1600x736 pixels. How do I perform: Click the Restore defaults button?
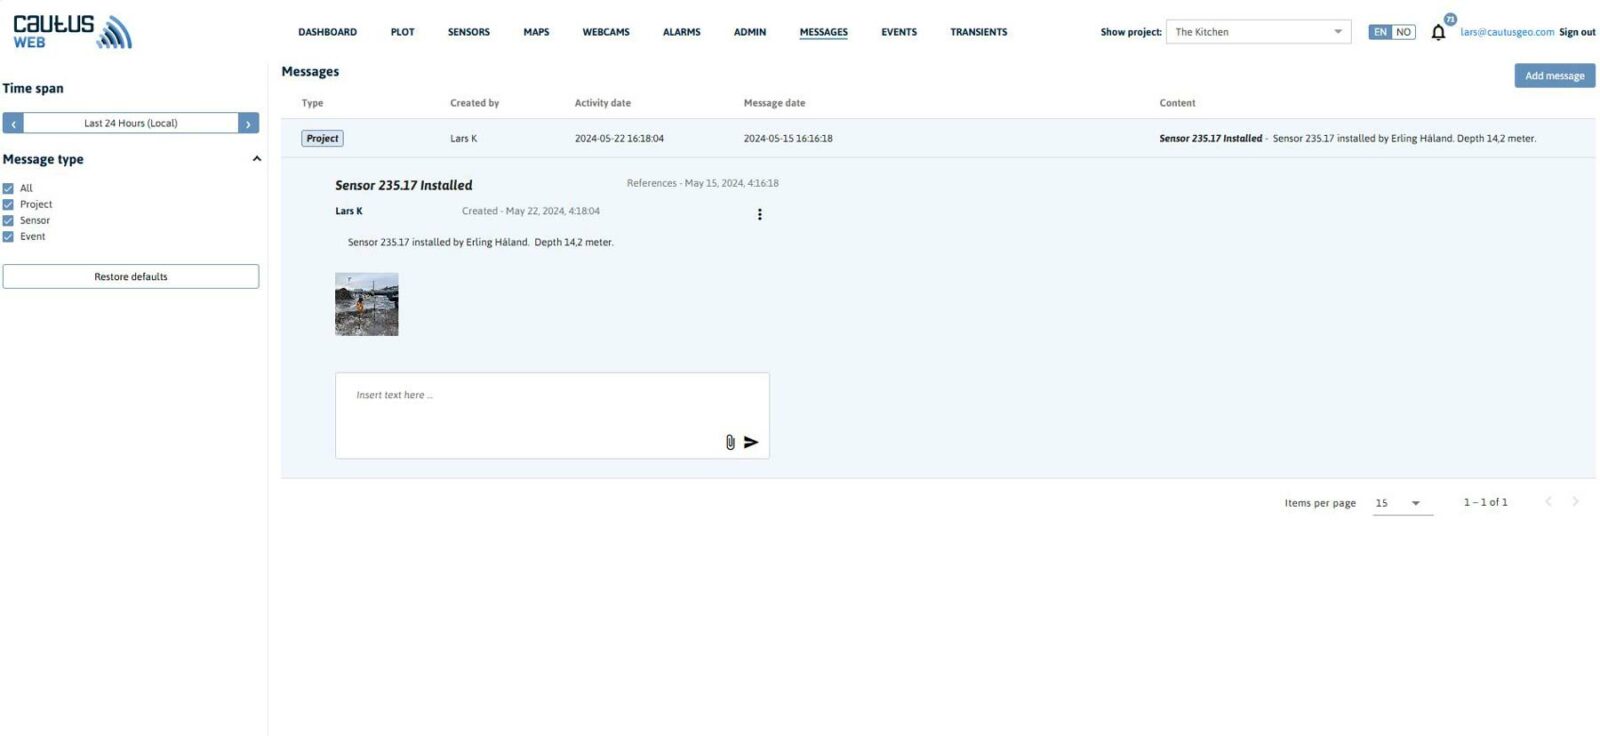click(131, 277)
